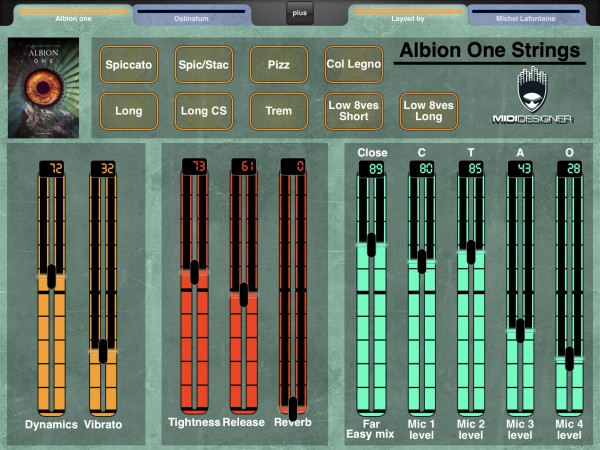Raise the Reverb slider knob

pyautogui.click(x=293, y=409)
